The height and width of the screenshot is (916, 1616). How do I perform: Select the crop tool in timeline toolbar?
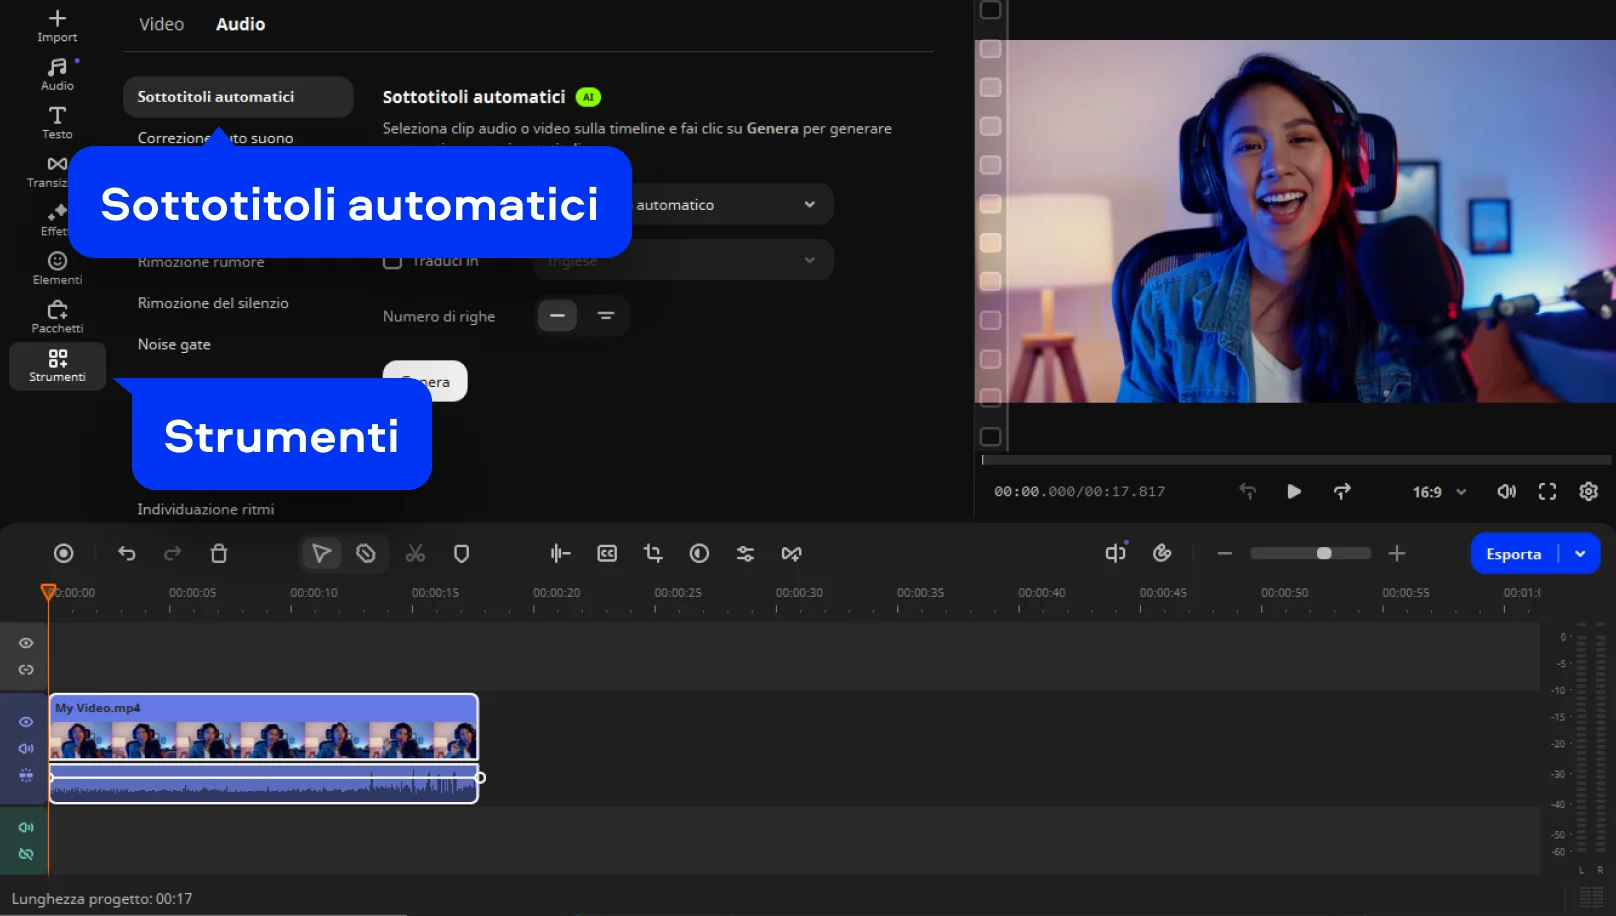point(653,554)
